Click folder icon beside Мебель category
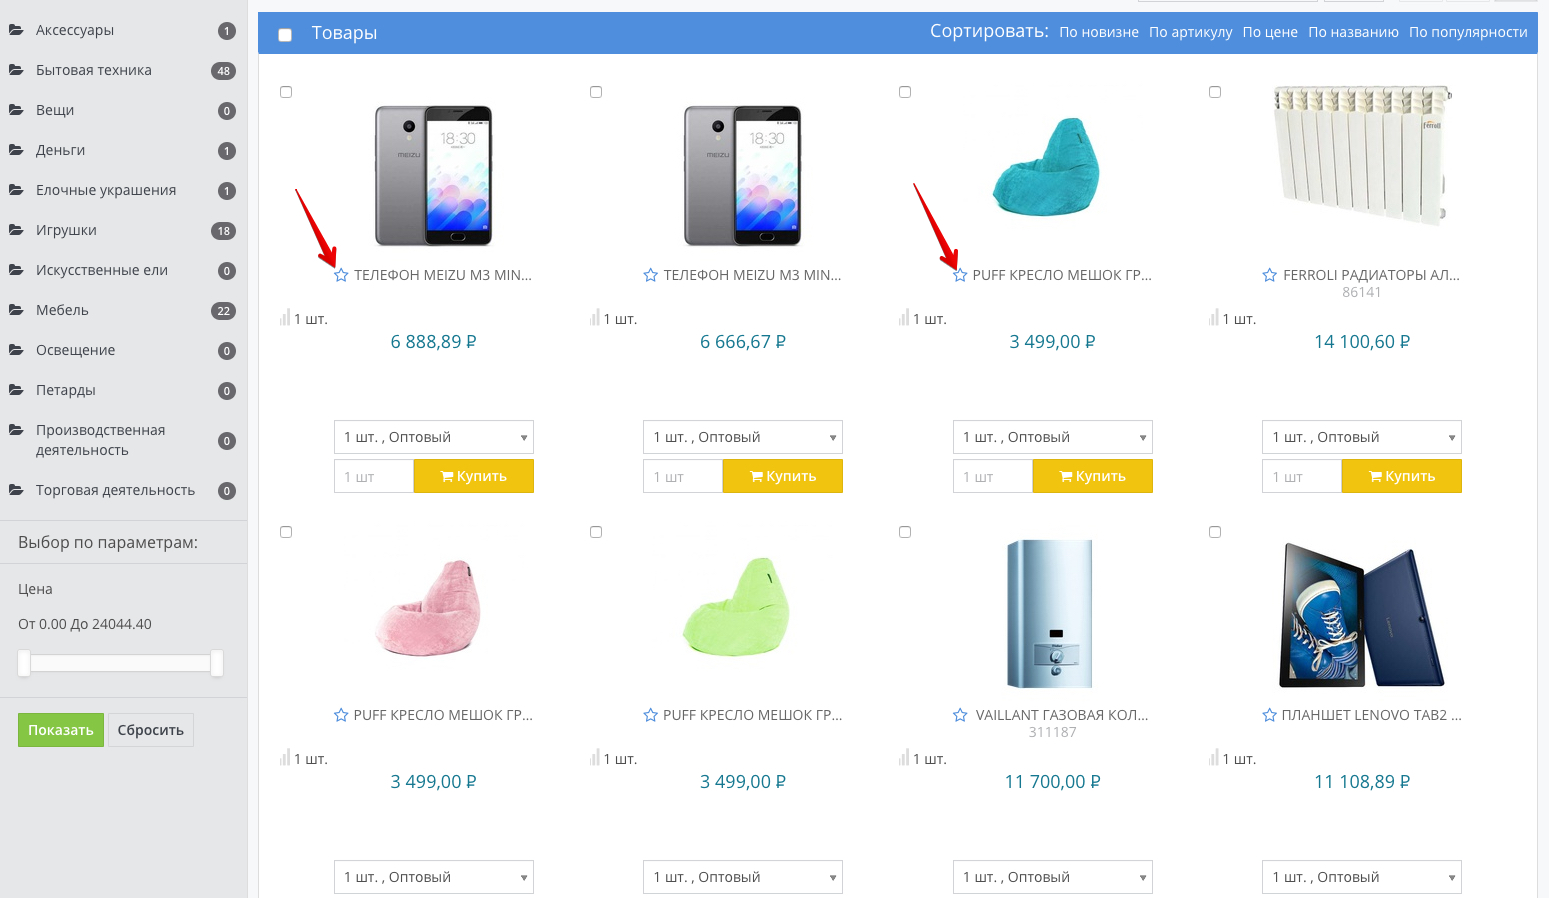Viewport: 1549px width, 898px height. (16, 310)
